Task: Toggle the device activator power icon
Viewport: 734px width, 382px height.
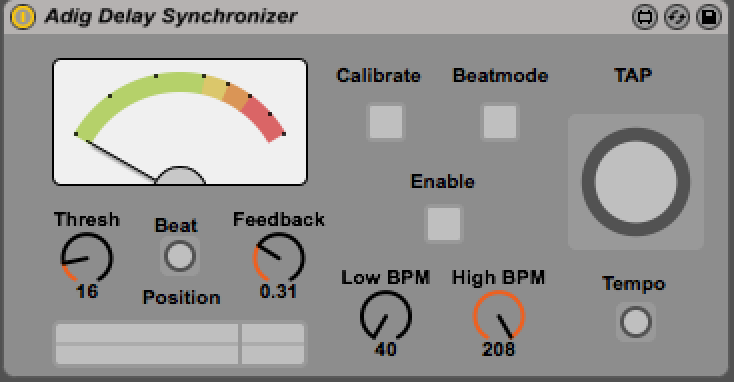Action: [x=22, y=17]
